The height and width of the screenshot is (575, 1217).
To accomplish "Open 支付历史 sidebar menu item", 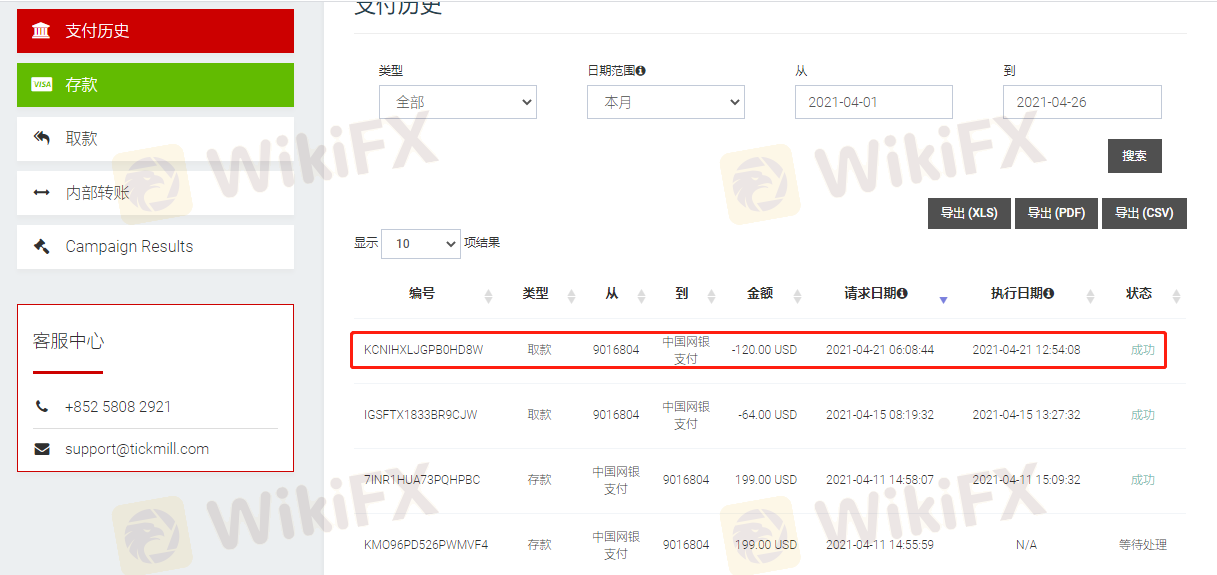I will point(155,31).
